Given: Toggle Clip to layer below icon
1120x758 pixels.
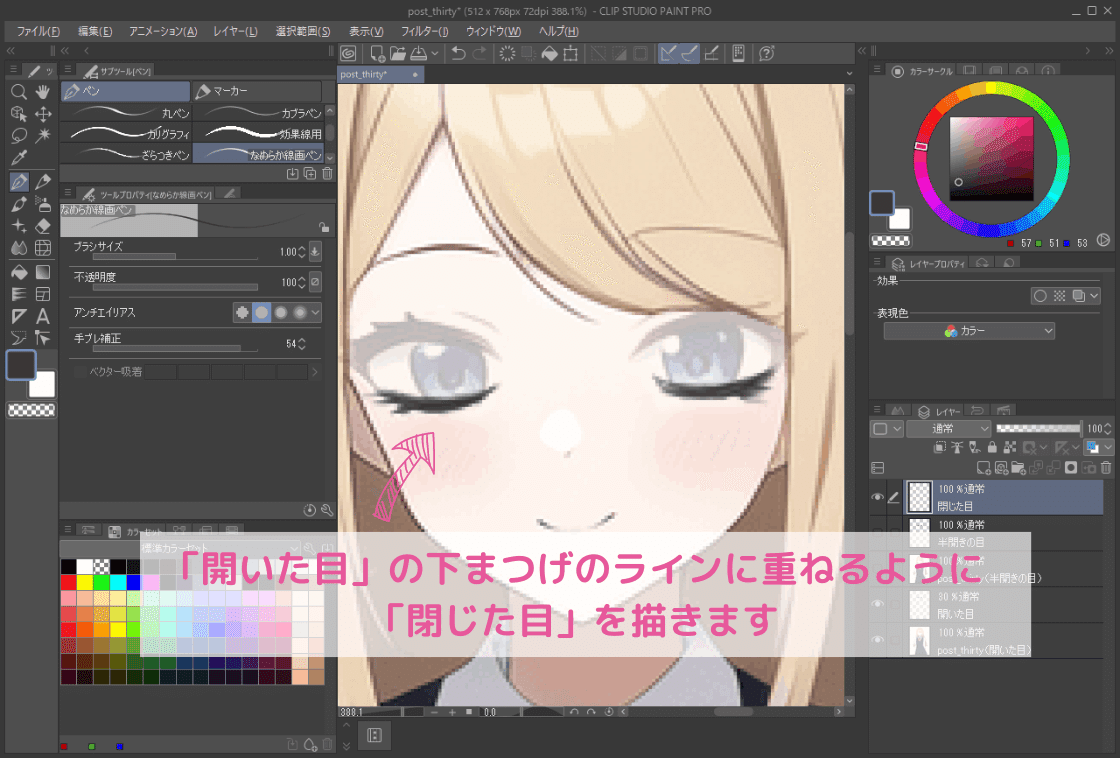Looking at the screenshot, I should click(x=940, y=447).
